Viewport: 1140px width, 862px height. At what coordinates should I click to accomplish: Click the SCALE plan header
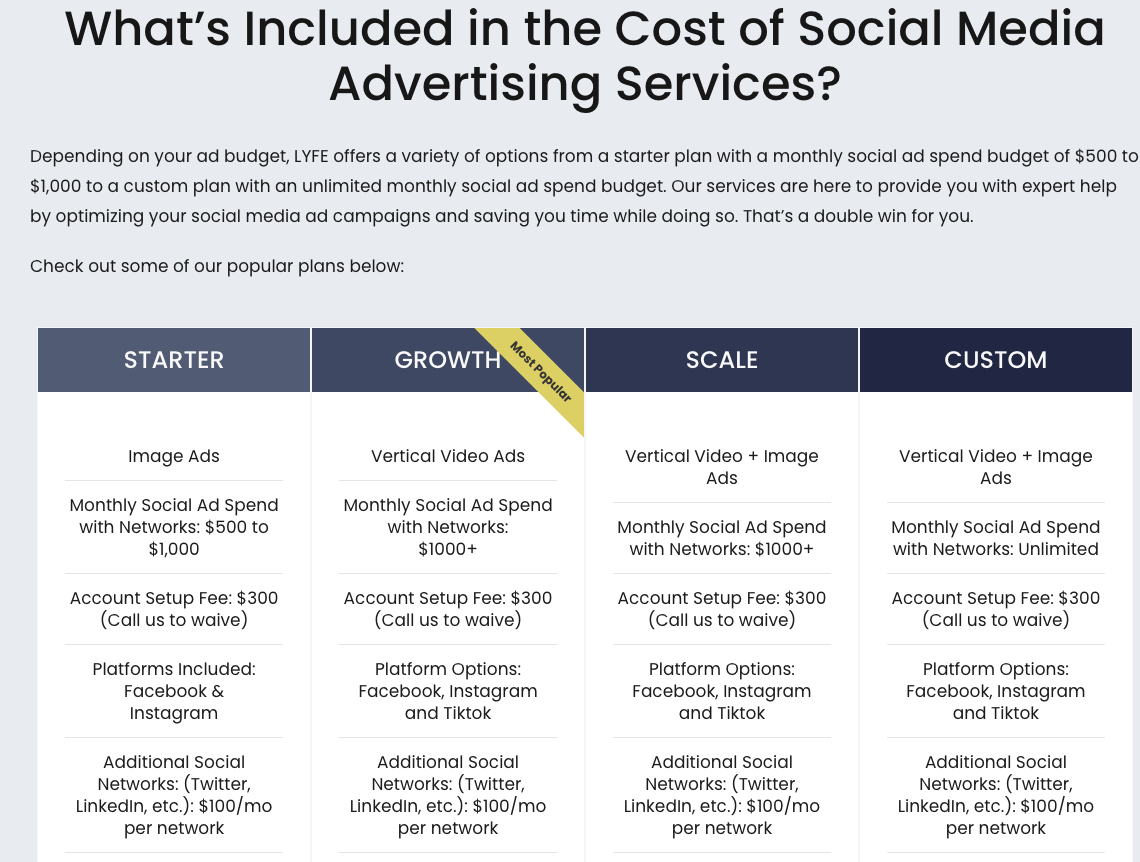pyautogui.click(x=722, y=360)
